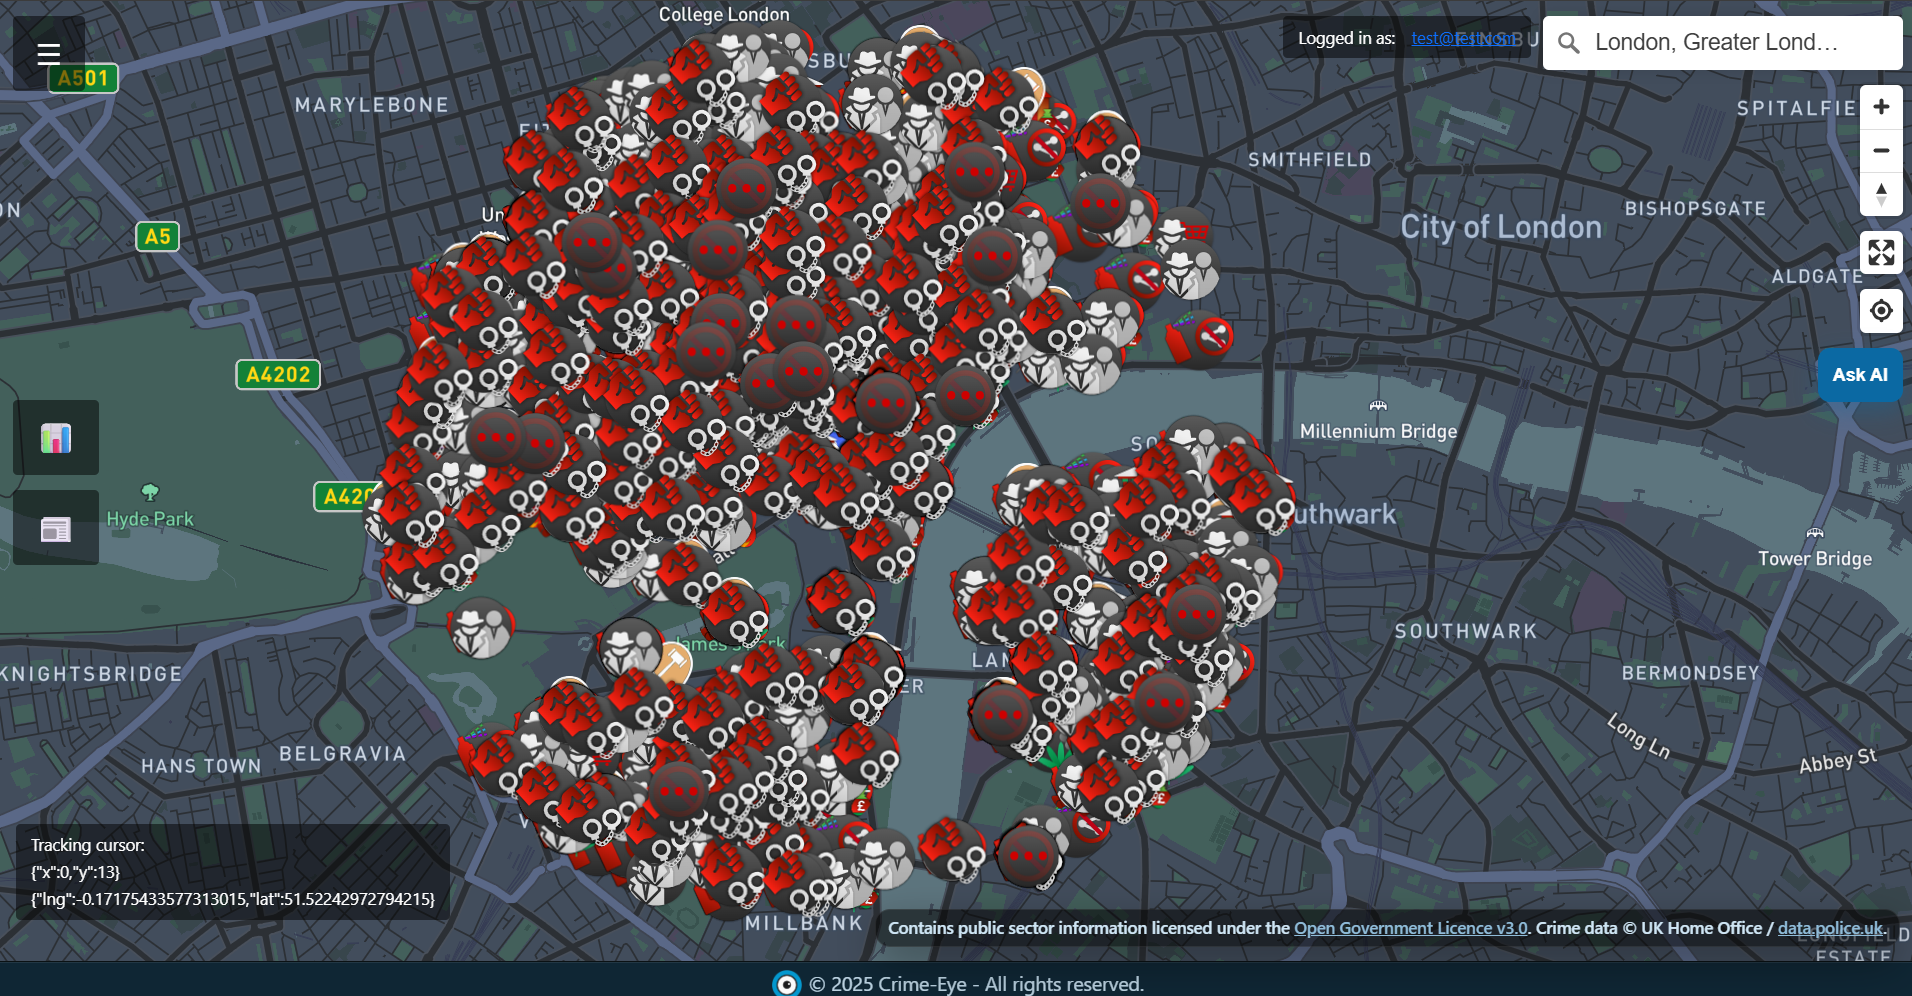This screenshot has height=996, width=1912.
Task: Reset map bearing with compass button
Action: [x=1880, y=194]
